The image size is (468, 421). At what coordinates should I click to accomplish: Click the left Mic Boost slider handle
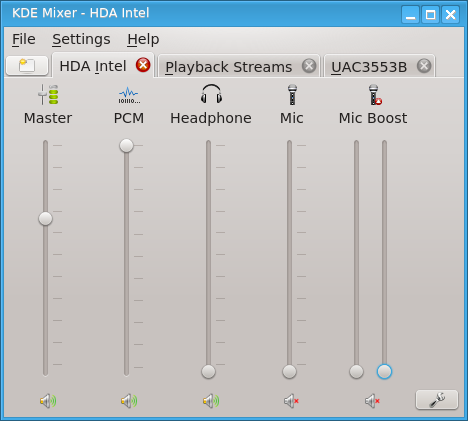pyautogui.click(x=356, y=371)
